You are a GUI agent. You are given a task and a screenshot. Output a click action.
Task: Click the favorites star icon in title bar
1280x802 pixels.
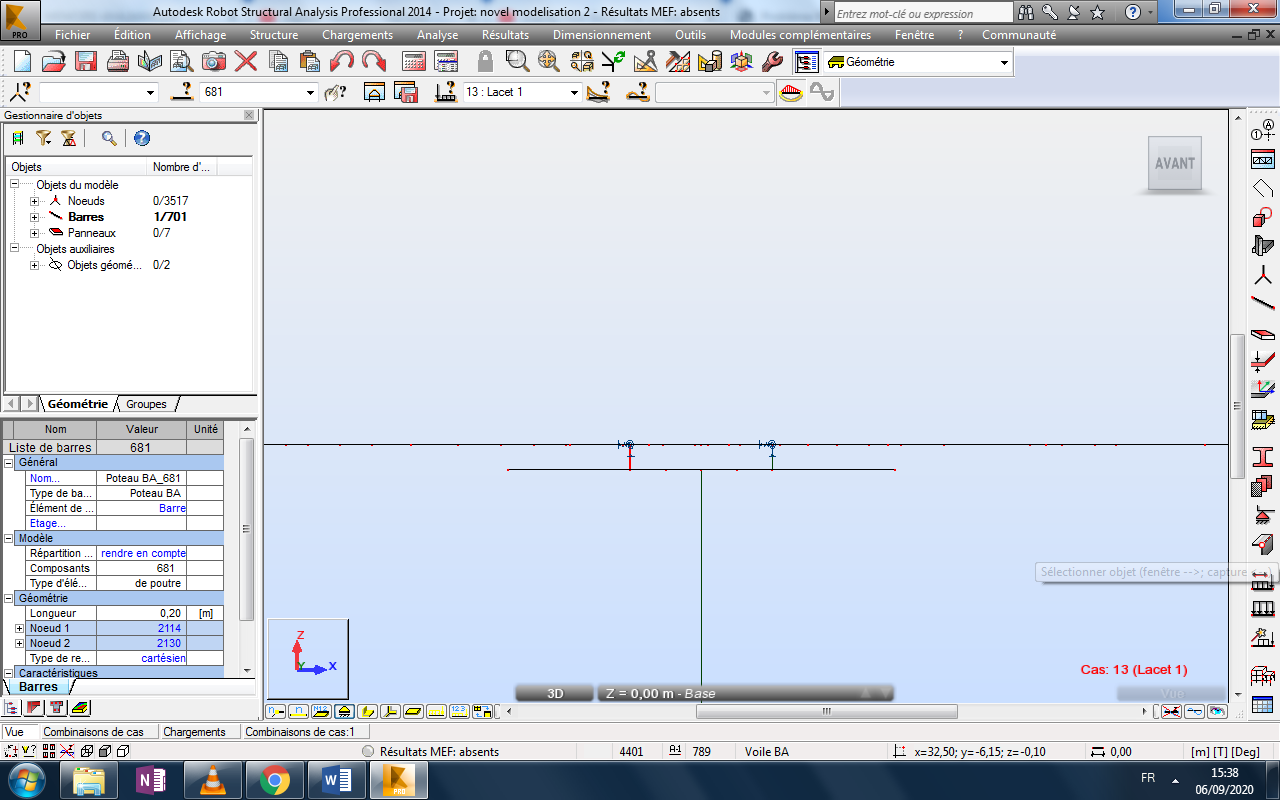[1097, 12]
